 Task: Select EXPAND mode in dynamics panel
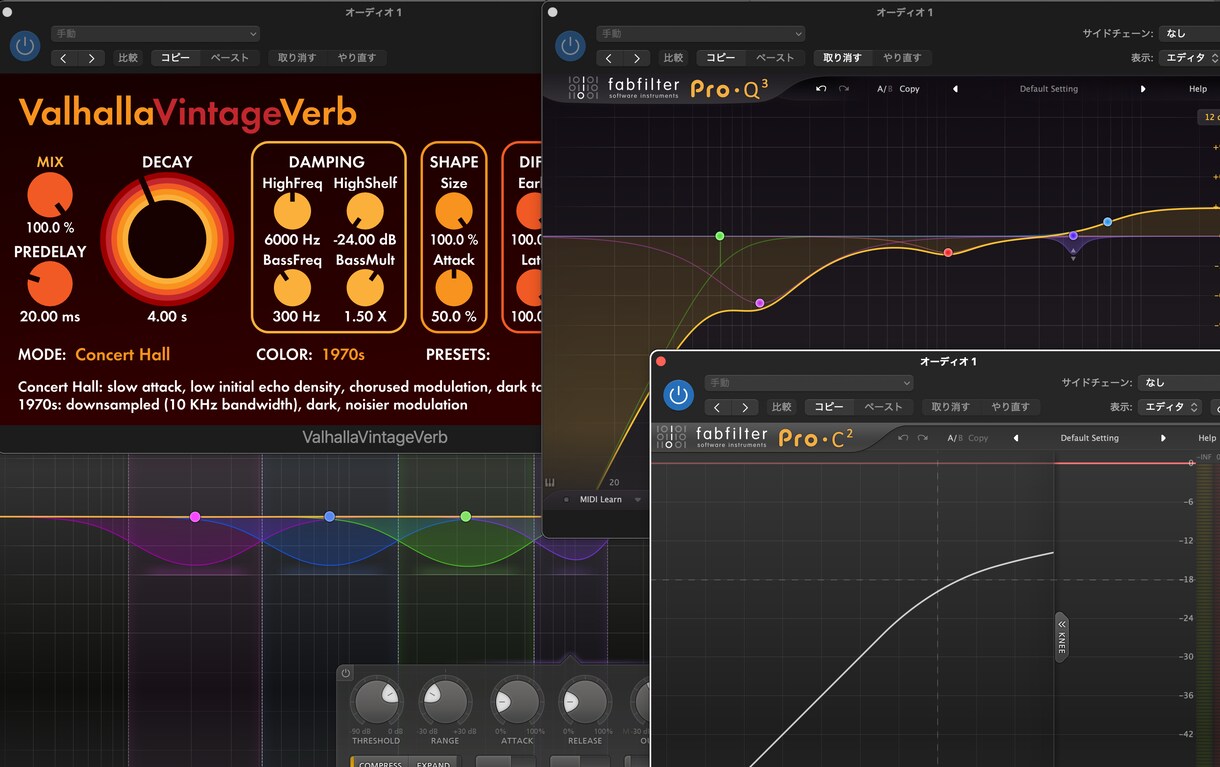(435, 764)
